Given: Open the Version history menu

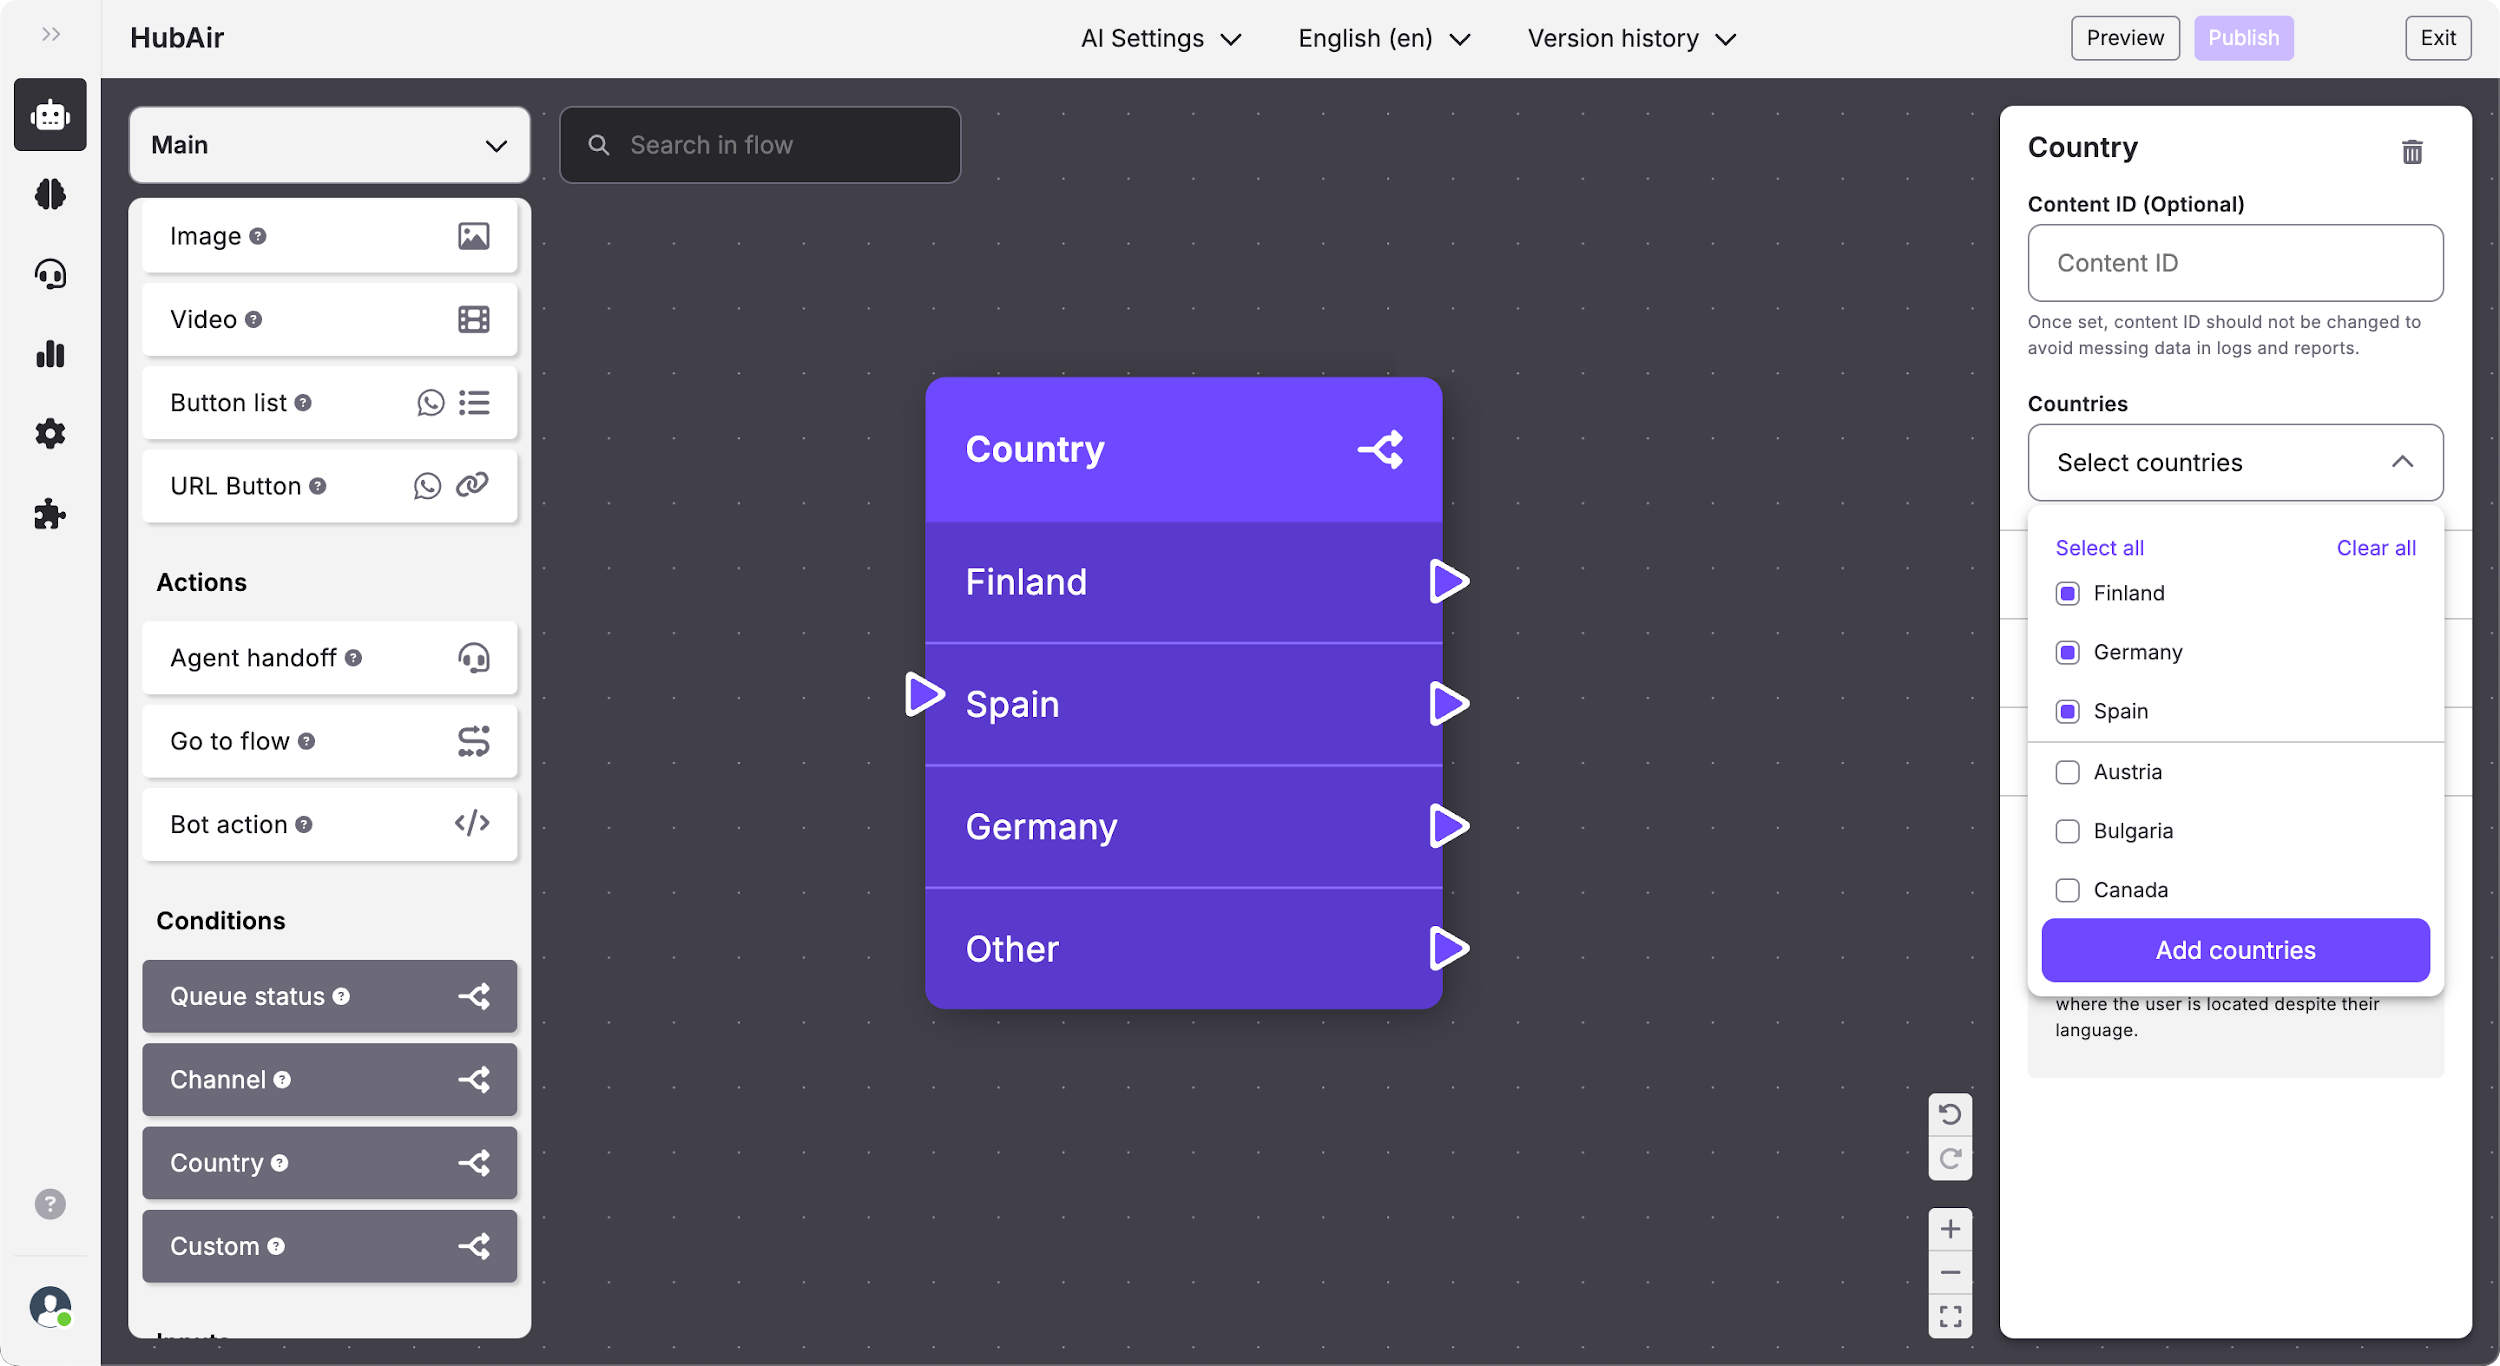Looking at the screenshot, I should point(1630,38).
